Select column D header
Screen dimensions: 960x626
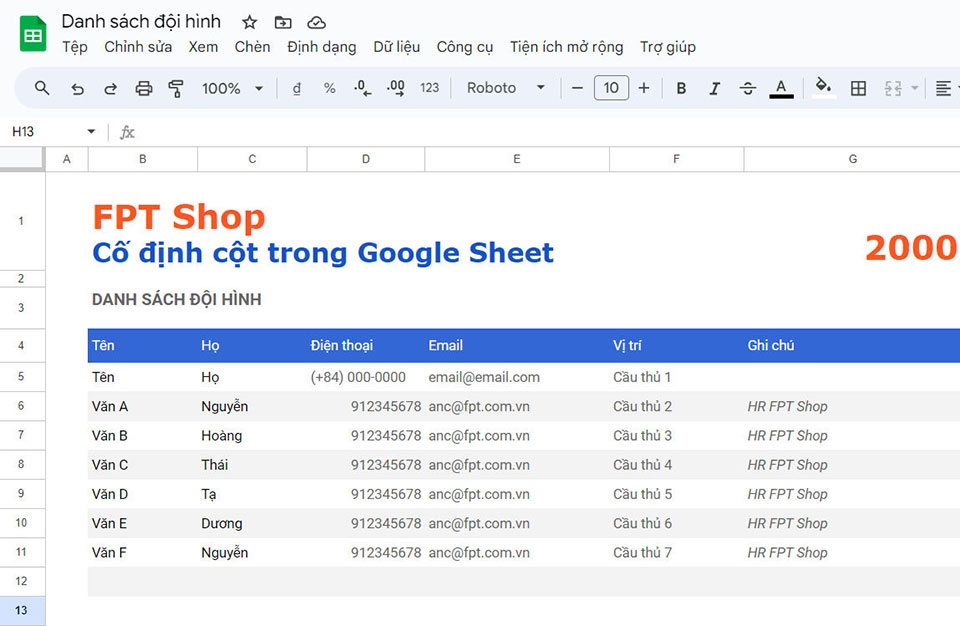click(366, 159)
